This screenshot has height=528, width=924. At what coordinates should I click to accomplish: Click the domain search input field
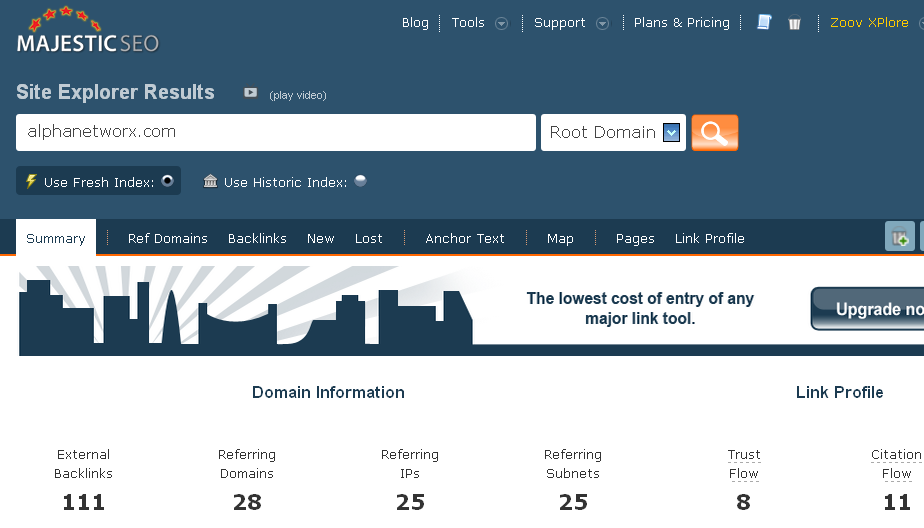coord(276,132)
